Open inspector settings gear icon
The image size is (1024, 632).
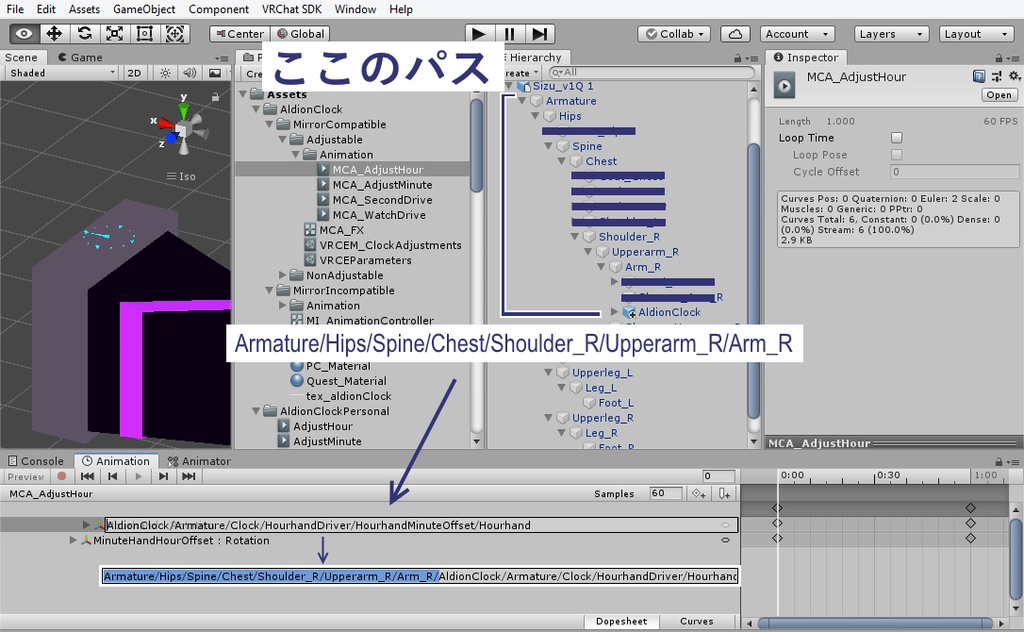tap(1014, 76)
